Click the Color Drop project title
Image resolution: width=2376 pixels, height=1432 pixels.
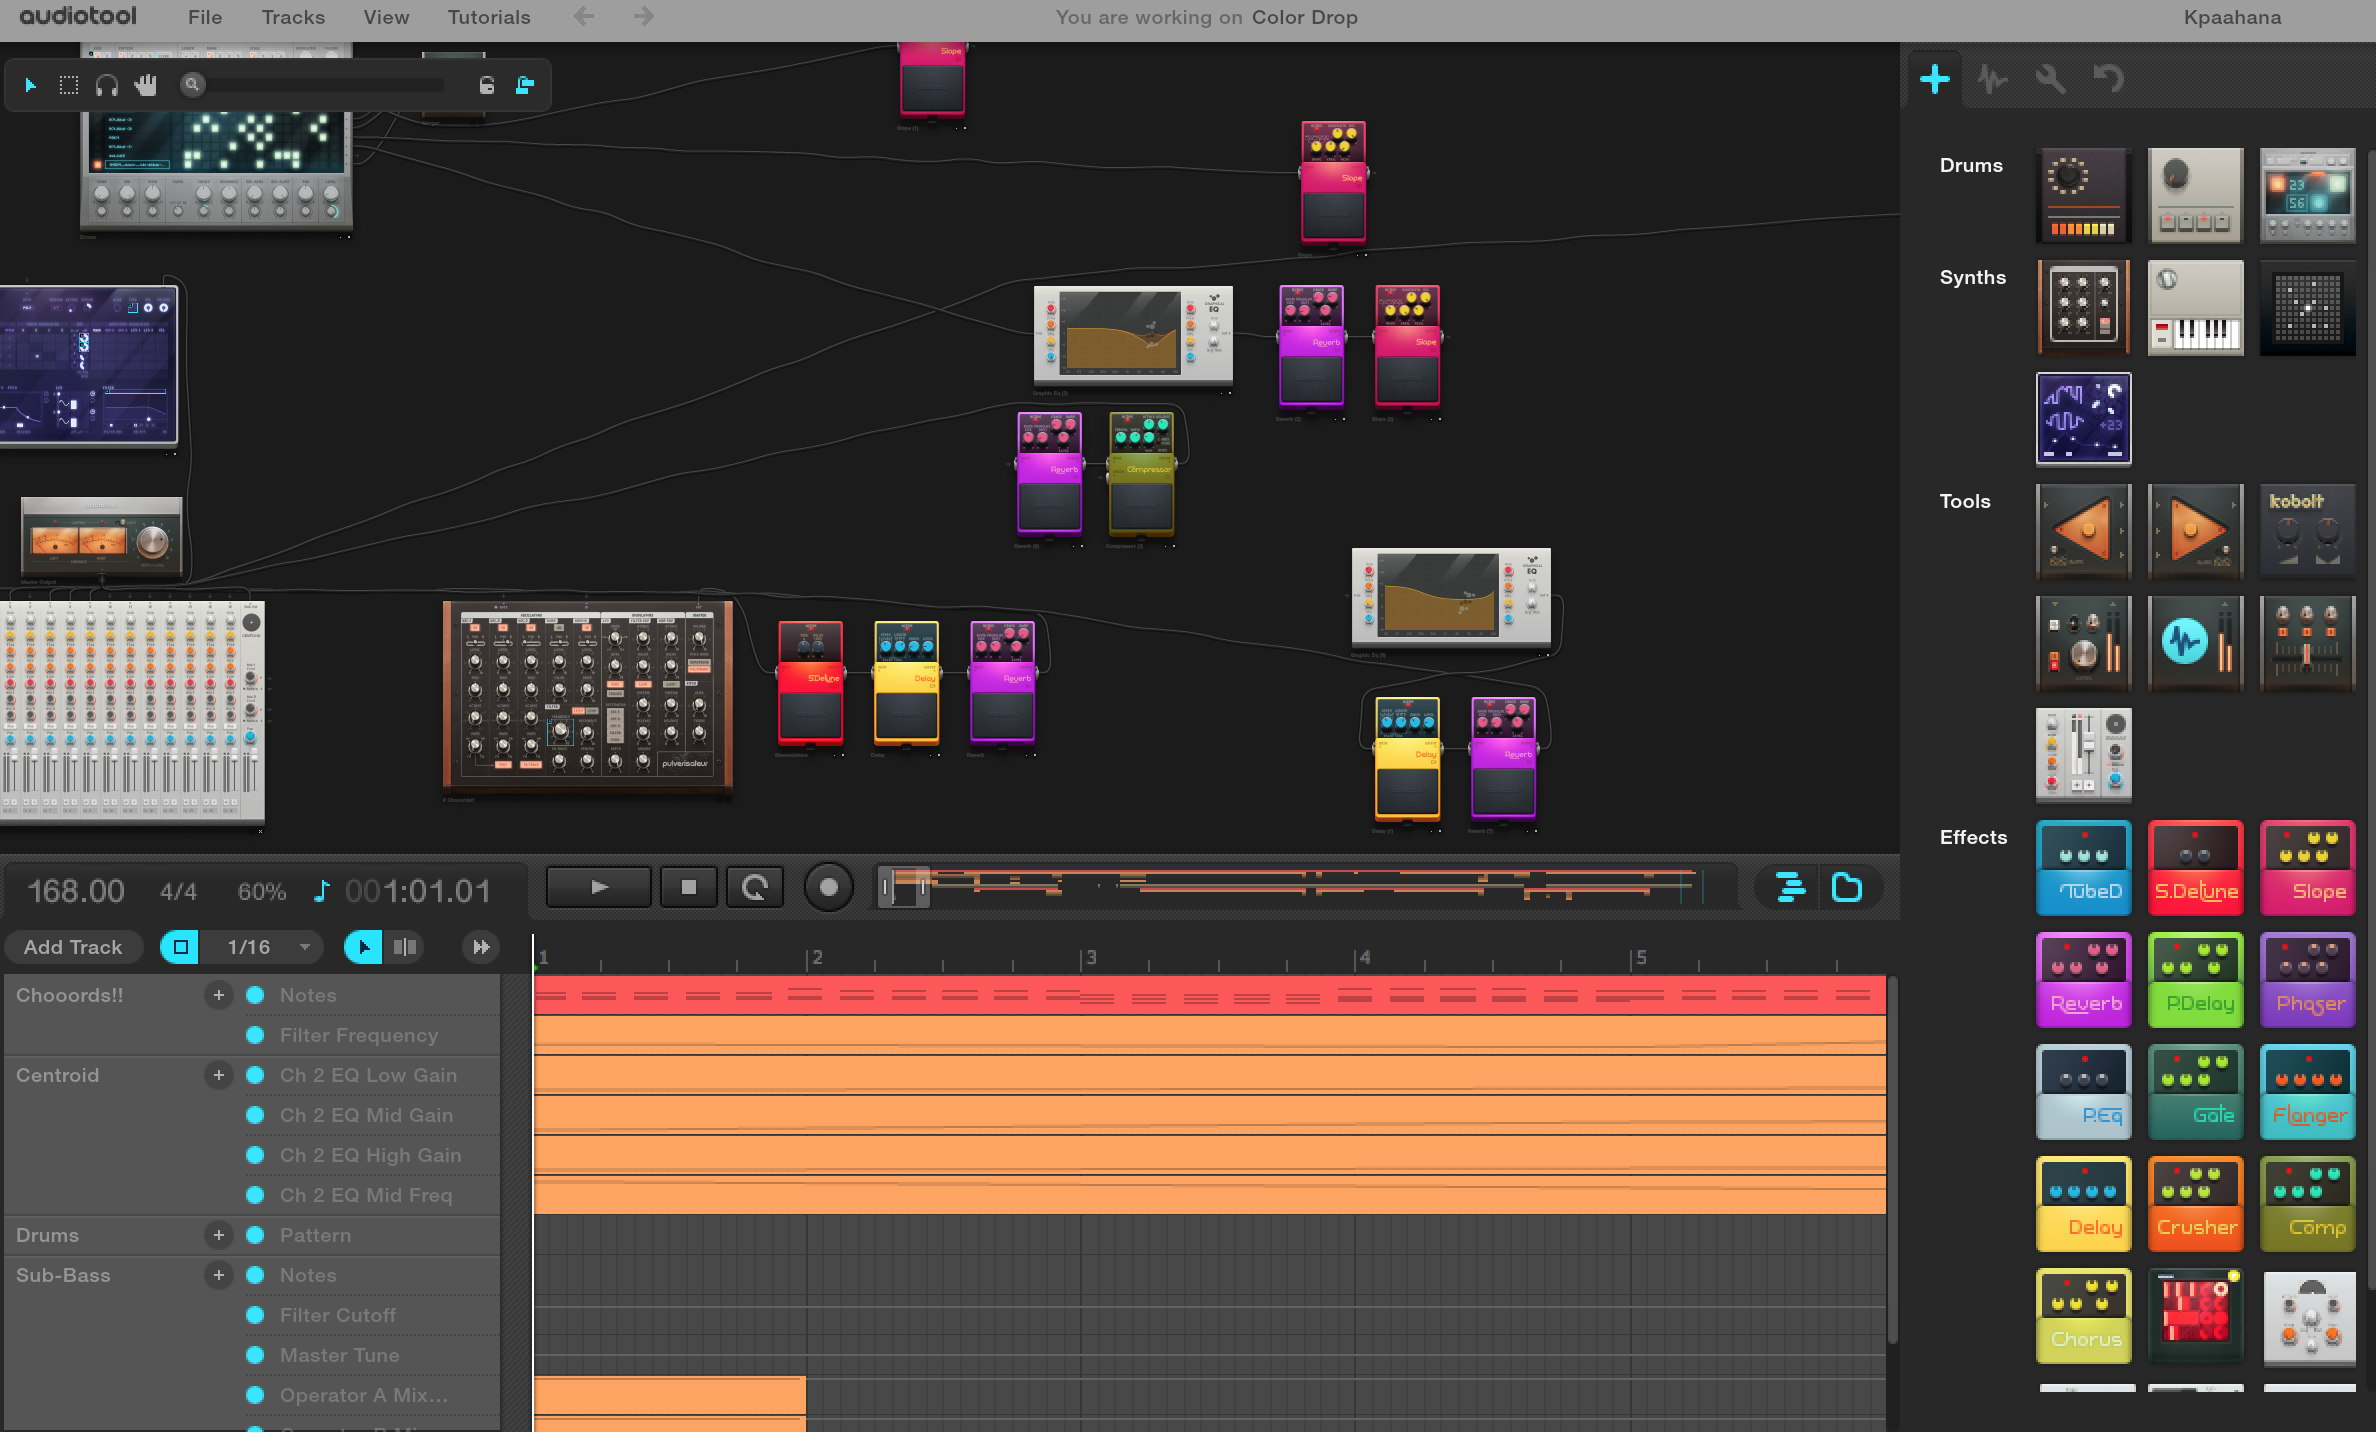click(x=1305, y=17)
